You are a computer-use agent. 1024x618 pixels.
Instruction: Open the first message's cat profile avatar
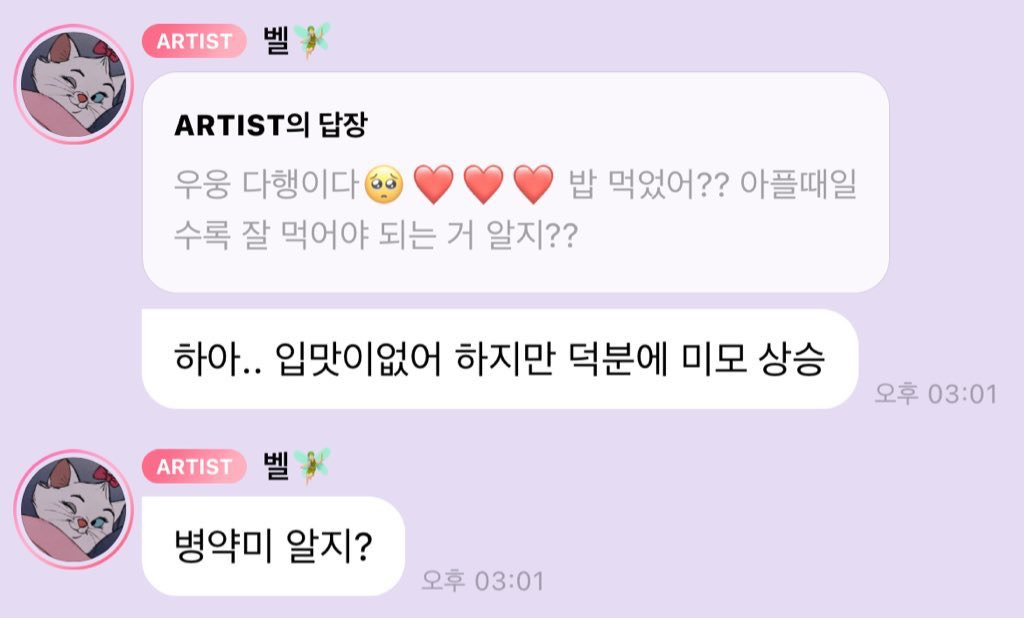pos(74,84)
